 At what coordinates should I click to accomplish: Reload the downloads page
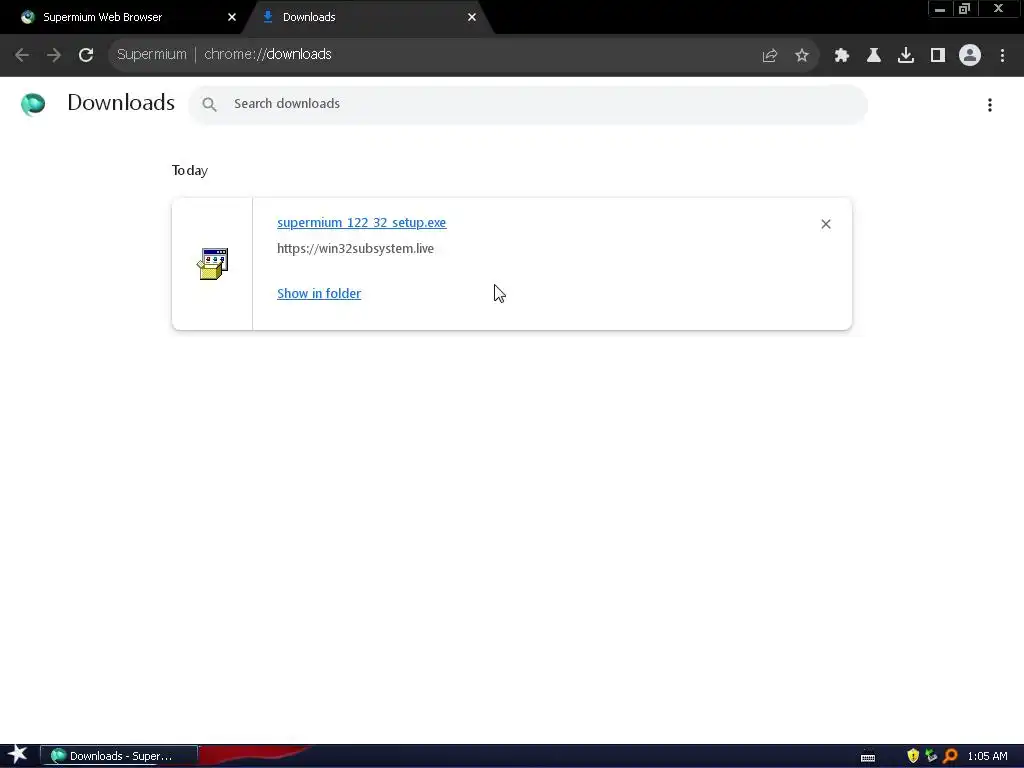pyautogui.click(x=86, y=55)
